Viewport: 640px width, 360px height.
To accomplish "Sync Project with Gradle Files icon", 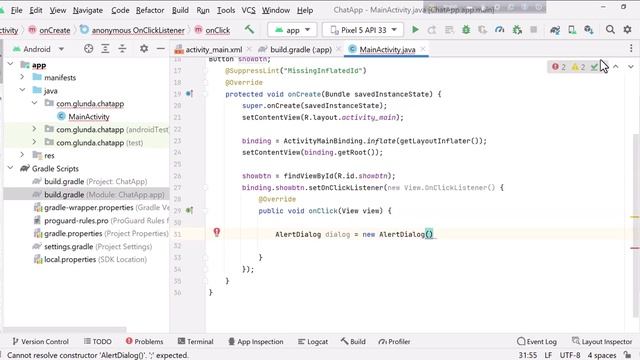I will (x=555, y=30).
